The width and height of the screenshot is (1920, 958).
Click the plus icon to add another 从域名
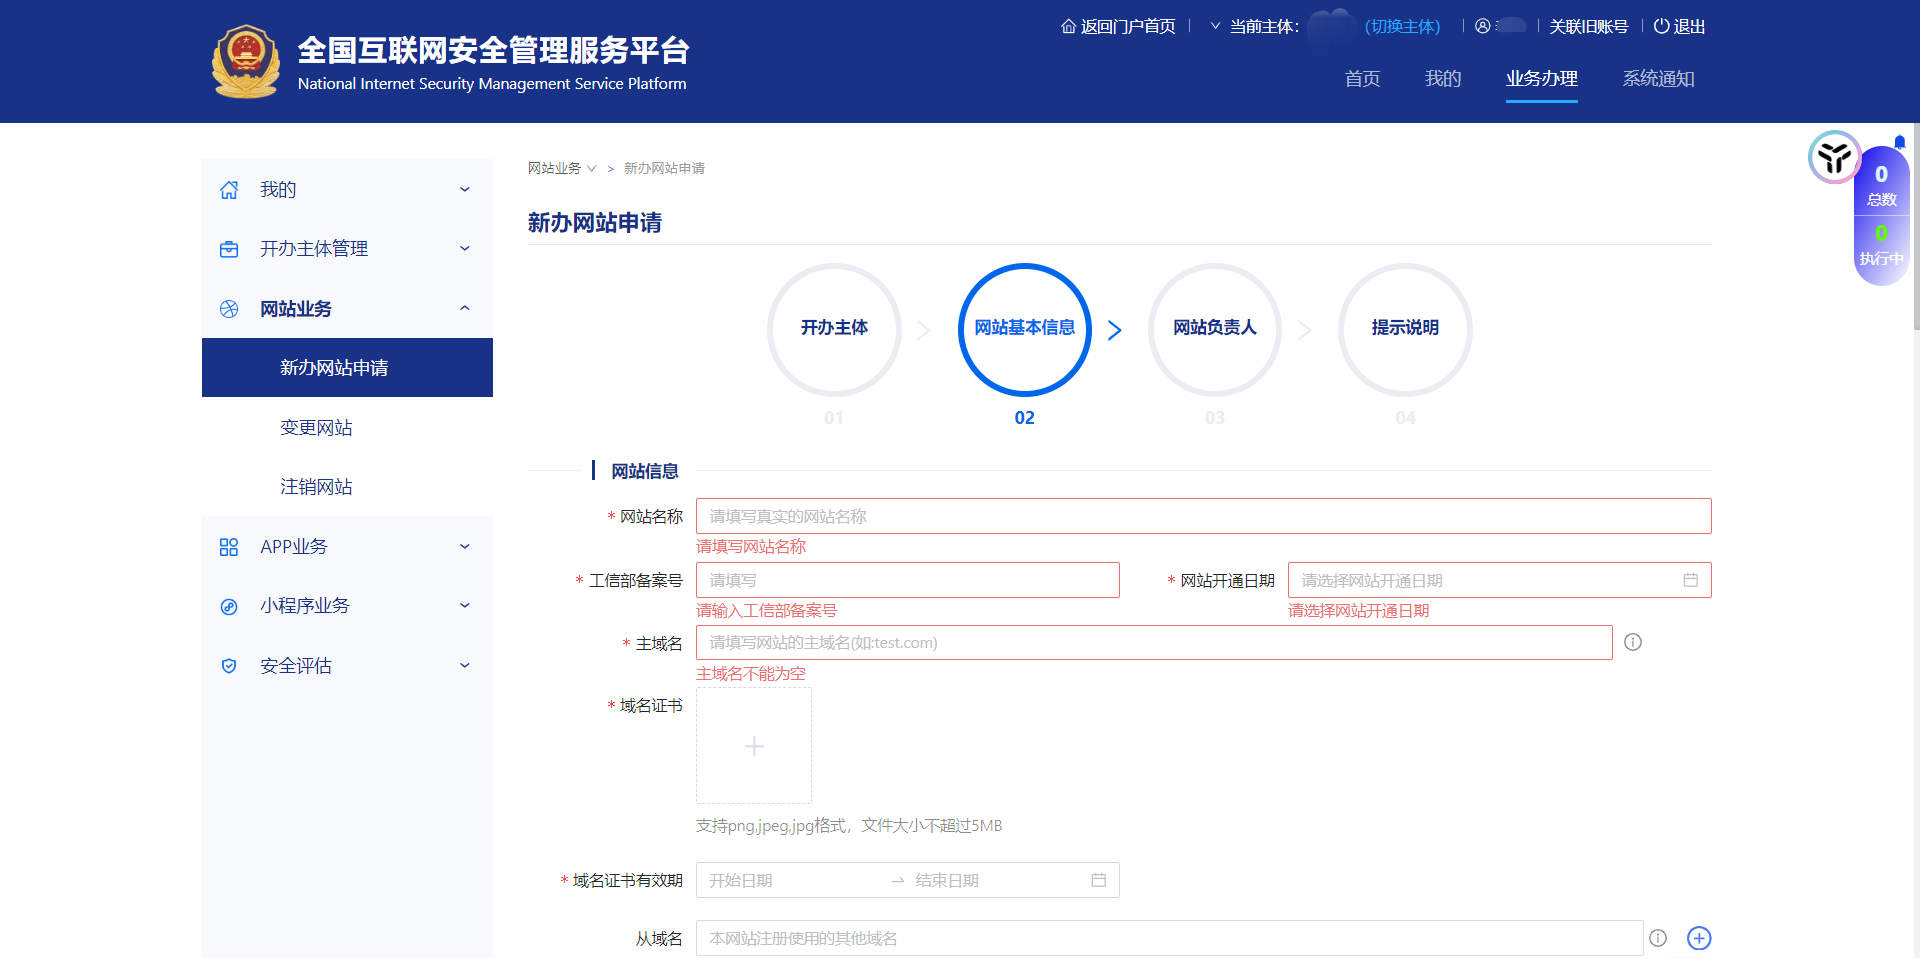[x=1699, y=938]
